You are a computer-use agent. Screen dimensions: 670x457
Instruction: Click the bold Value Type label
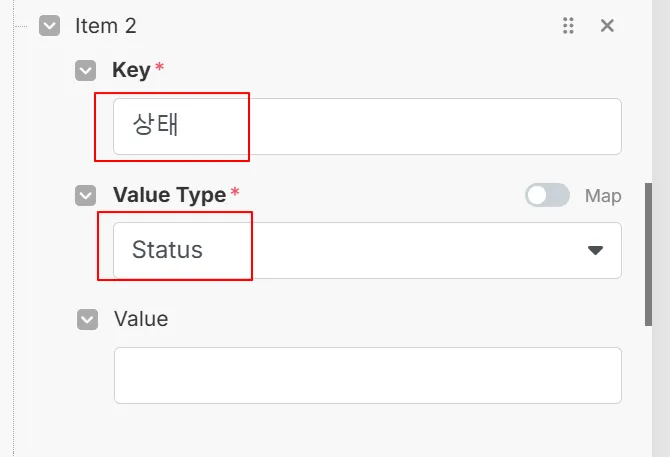169,195
